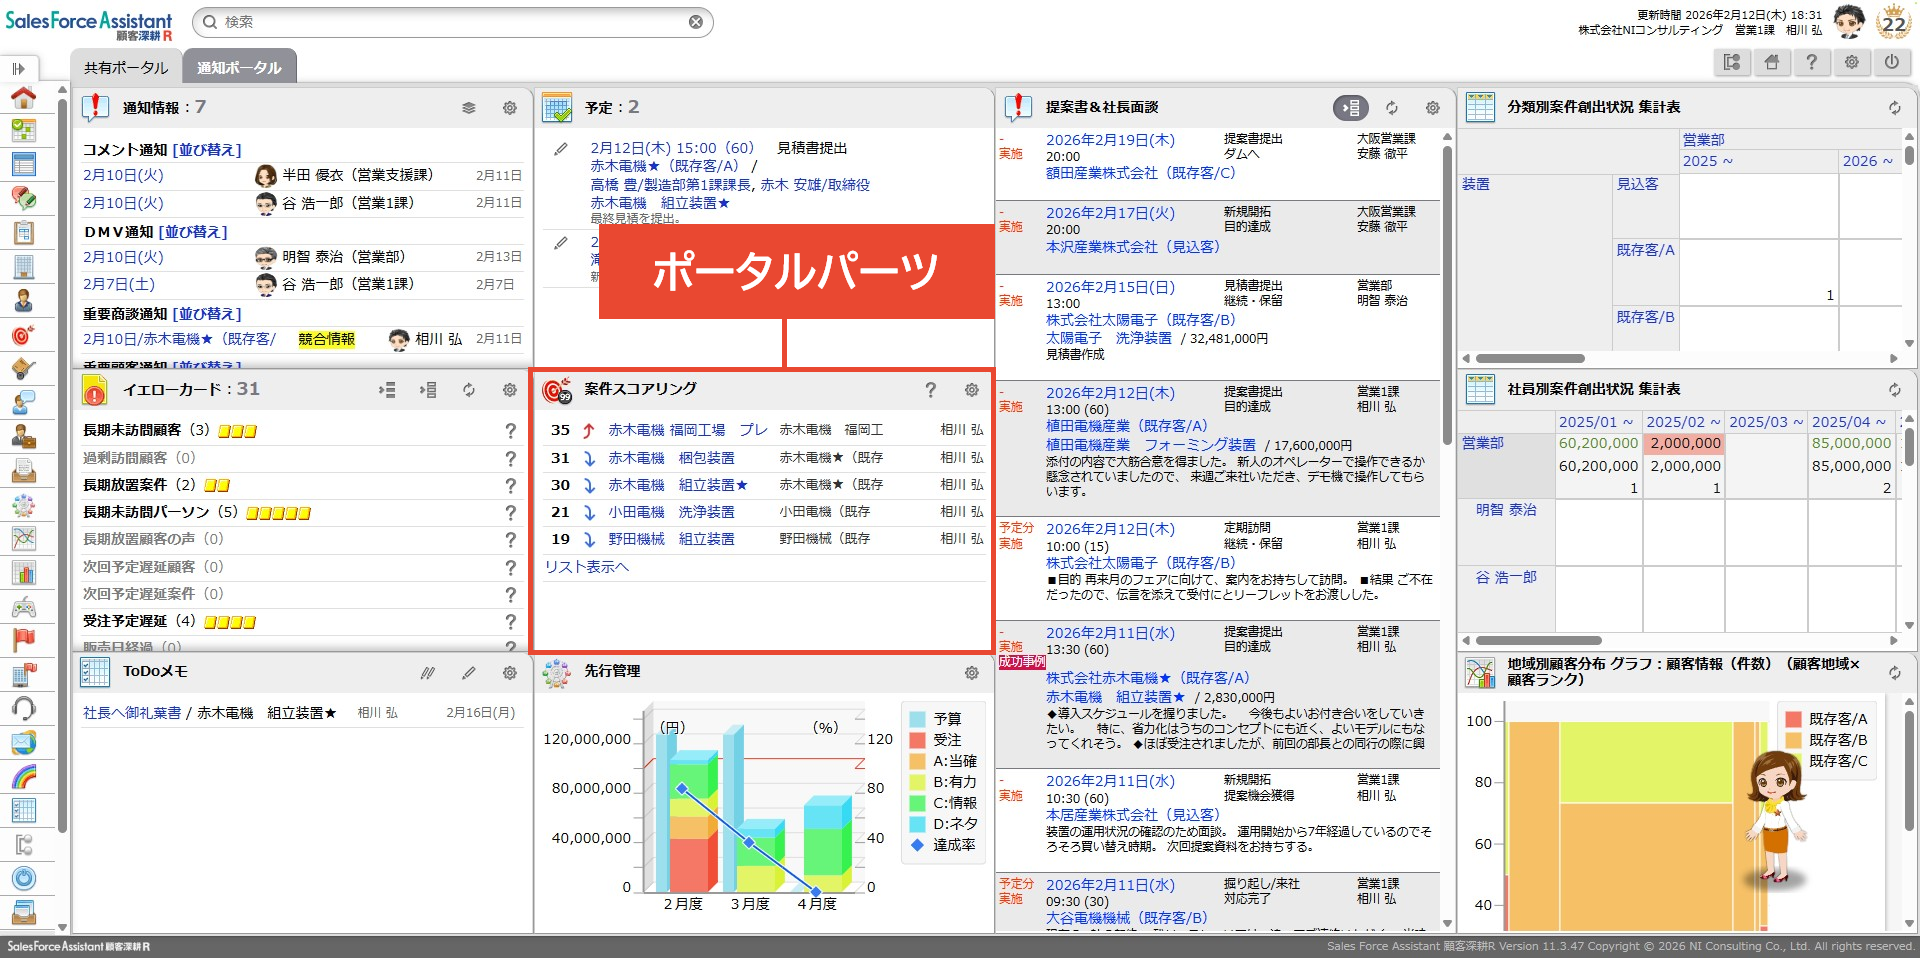Viewport: 1920px width, 958px height.
Task: Click the power/logout icon at top right
Action: (x=1891, y=62)
